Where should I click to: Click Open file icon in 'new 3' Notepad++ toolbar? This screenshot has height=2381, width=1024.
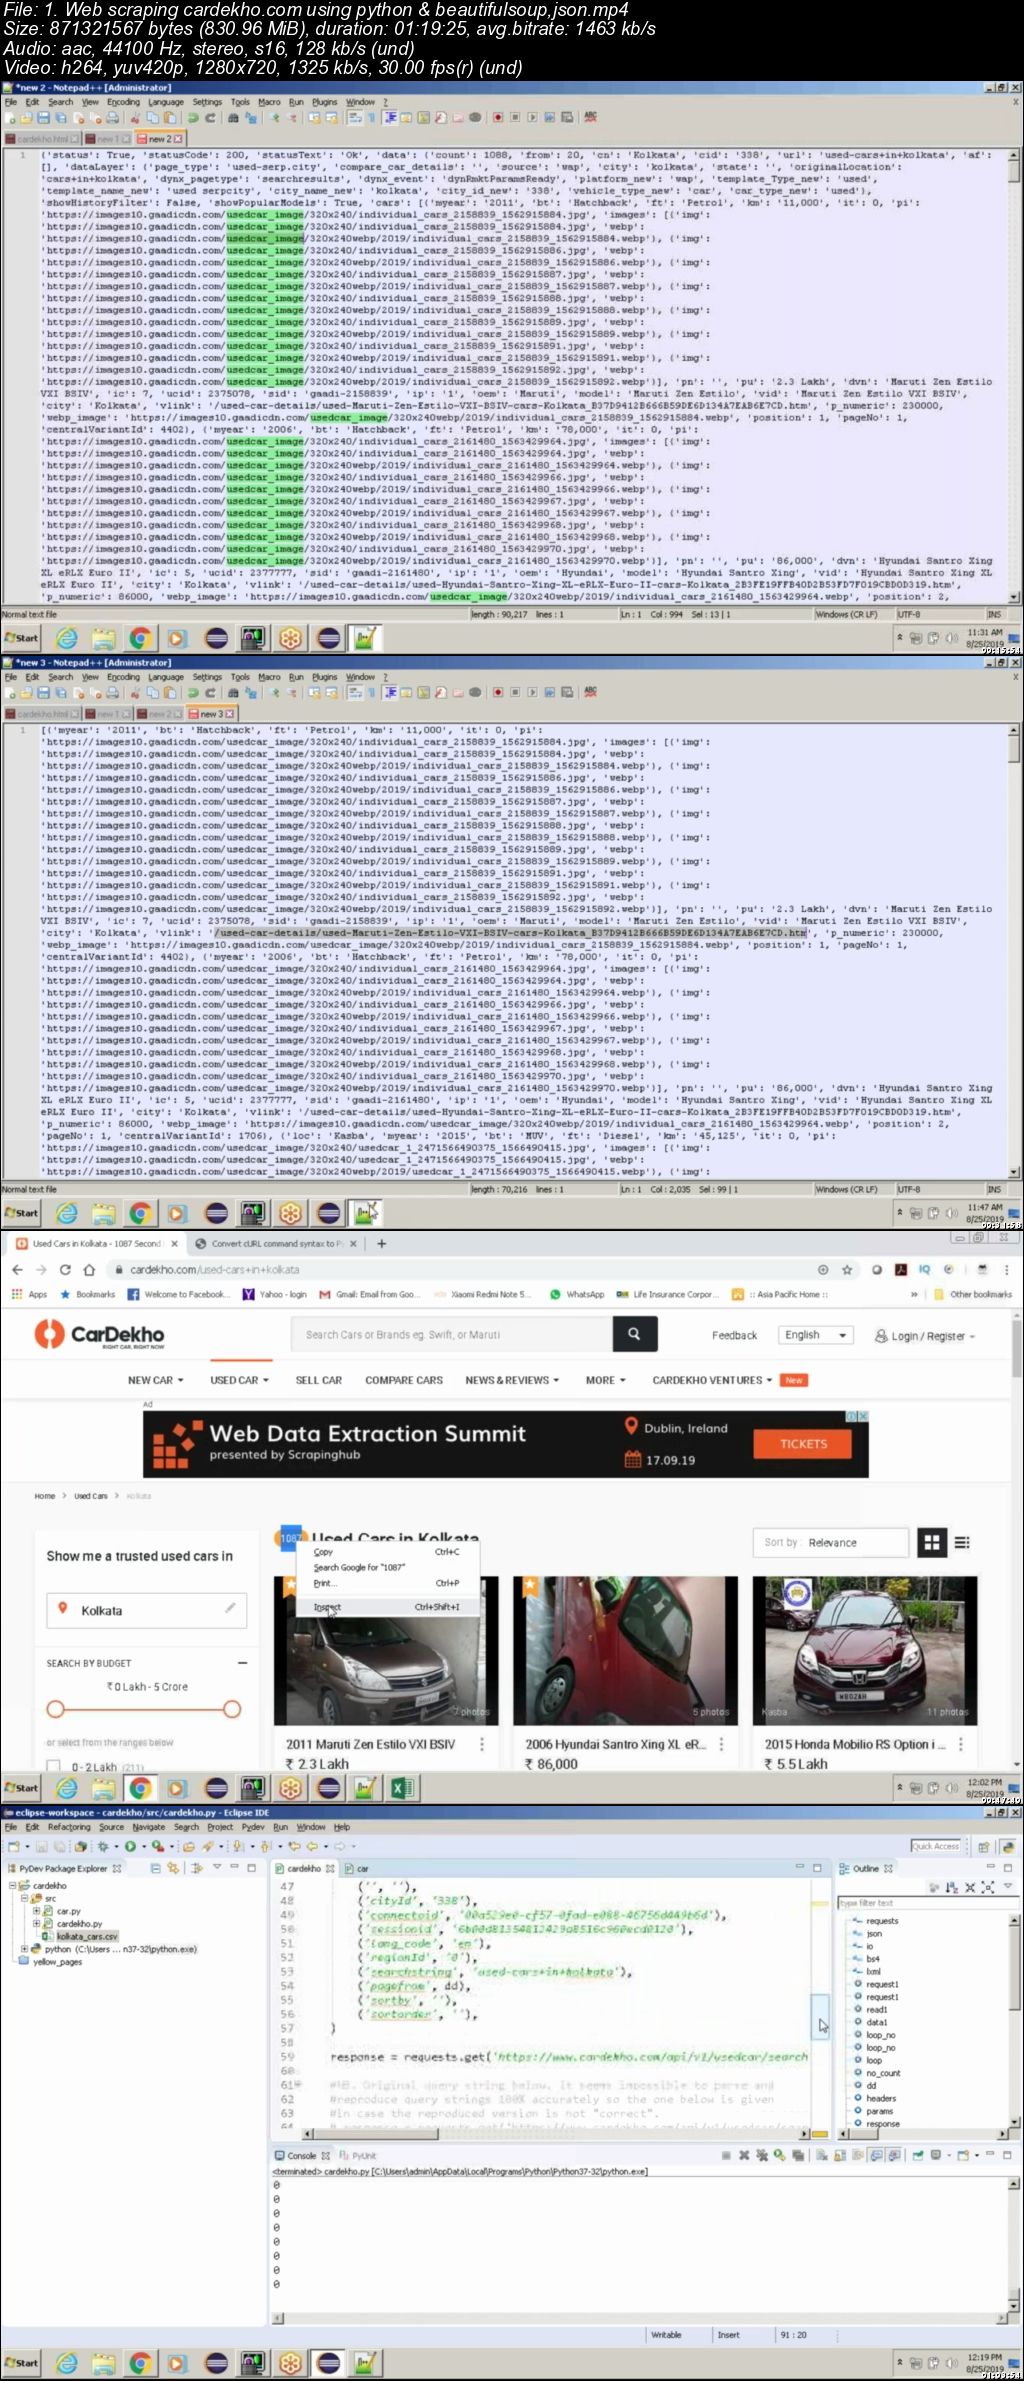click(27, 693)
